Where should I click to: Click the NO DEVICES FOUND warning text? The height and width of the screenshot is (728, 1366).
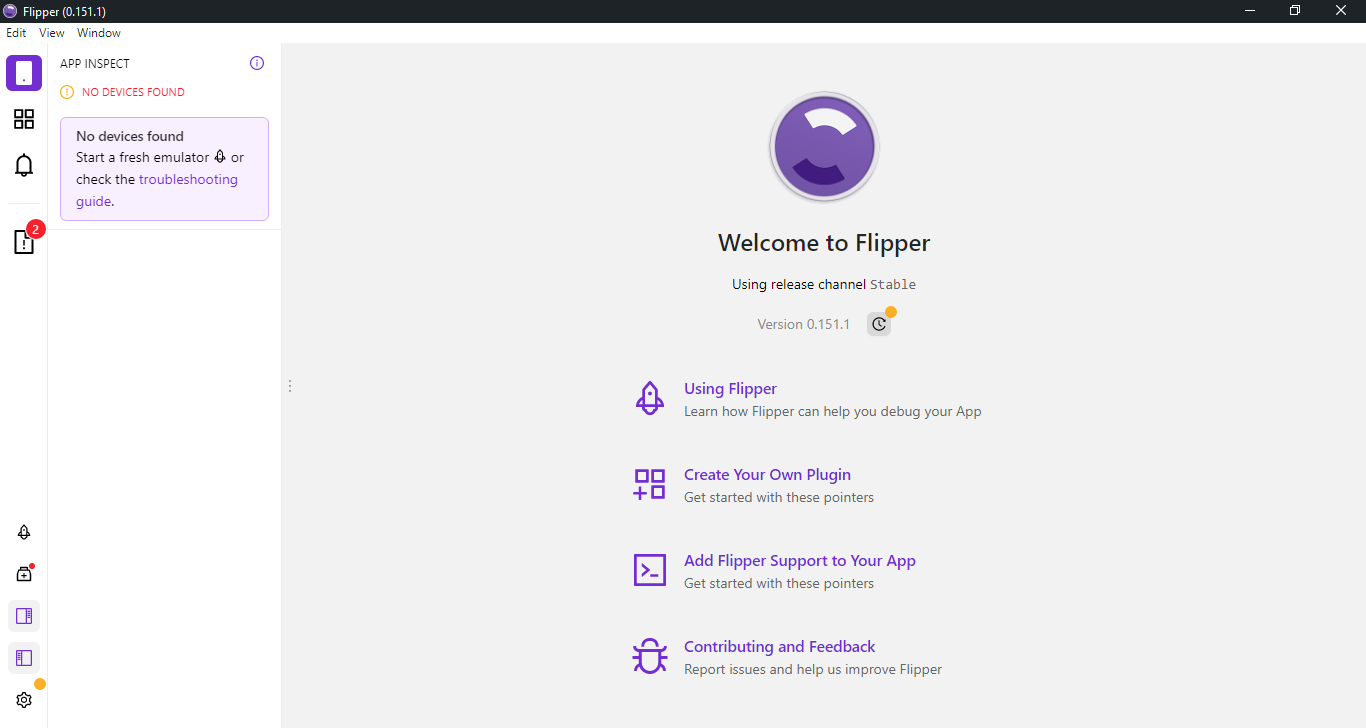click(x=133, y=92)
